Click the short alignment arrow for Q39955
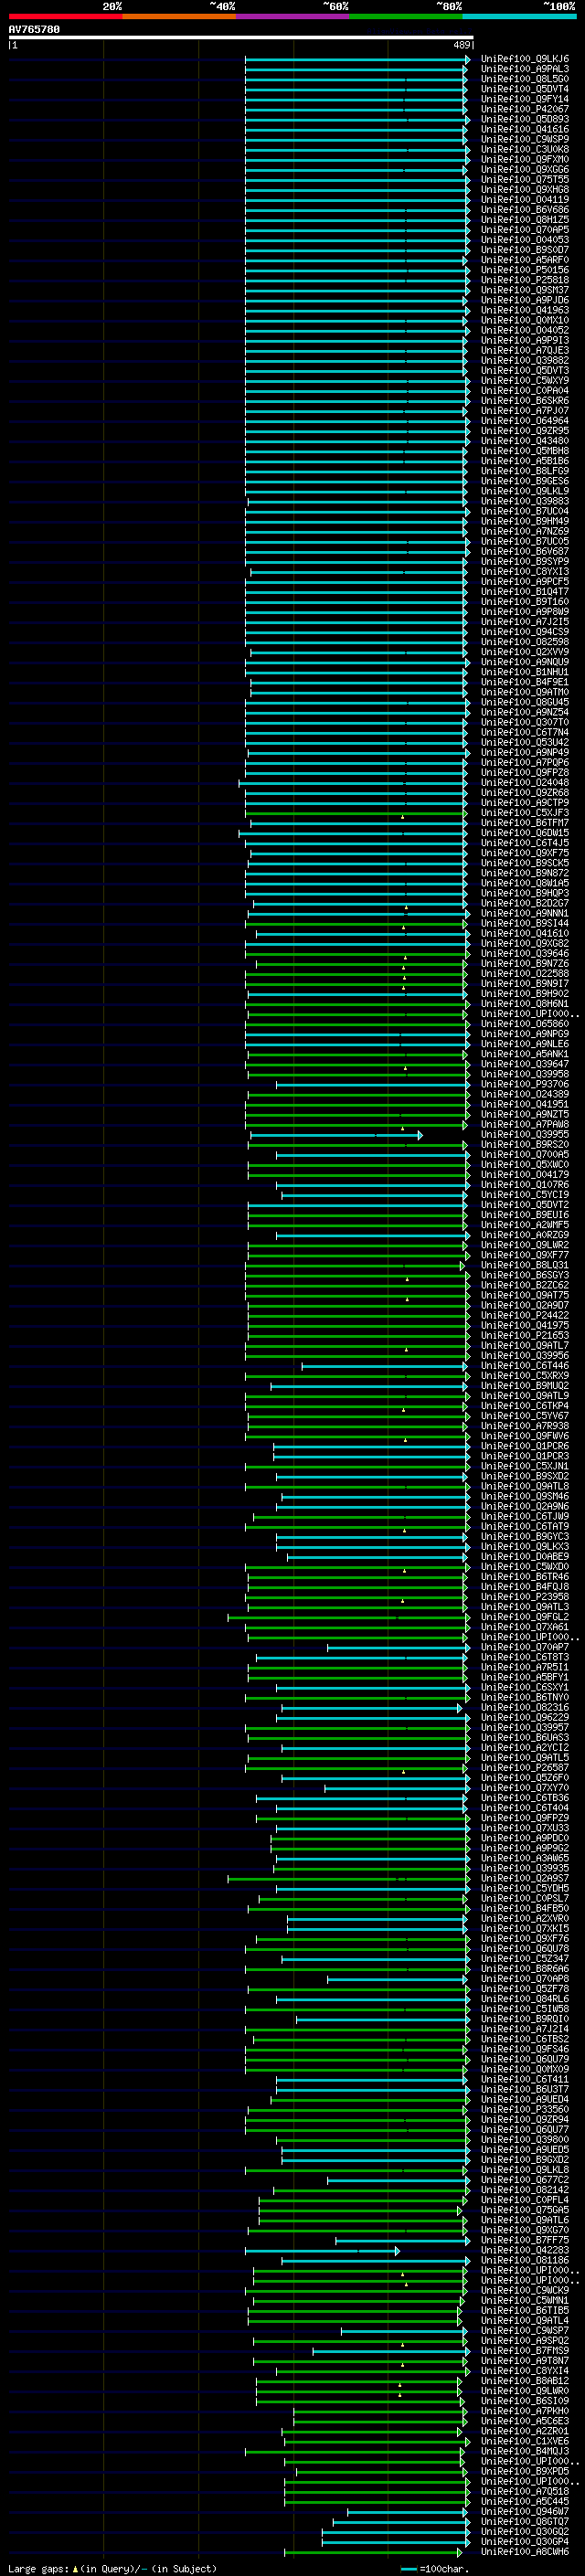The image size is (585, 2576). click(336, 1135)
